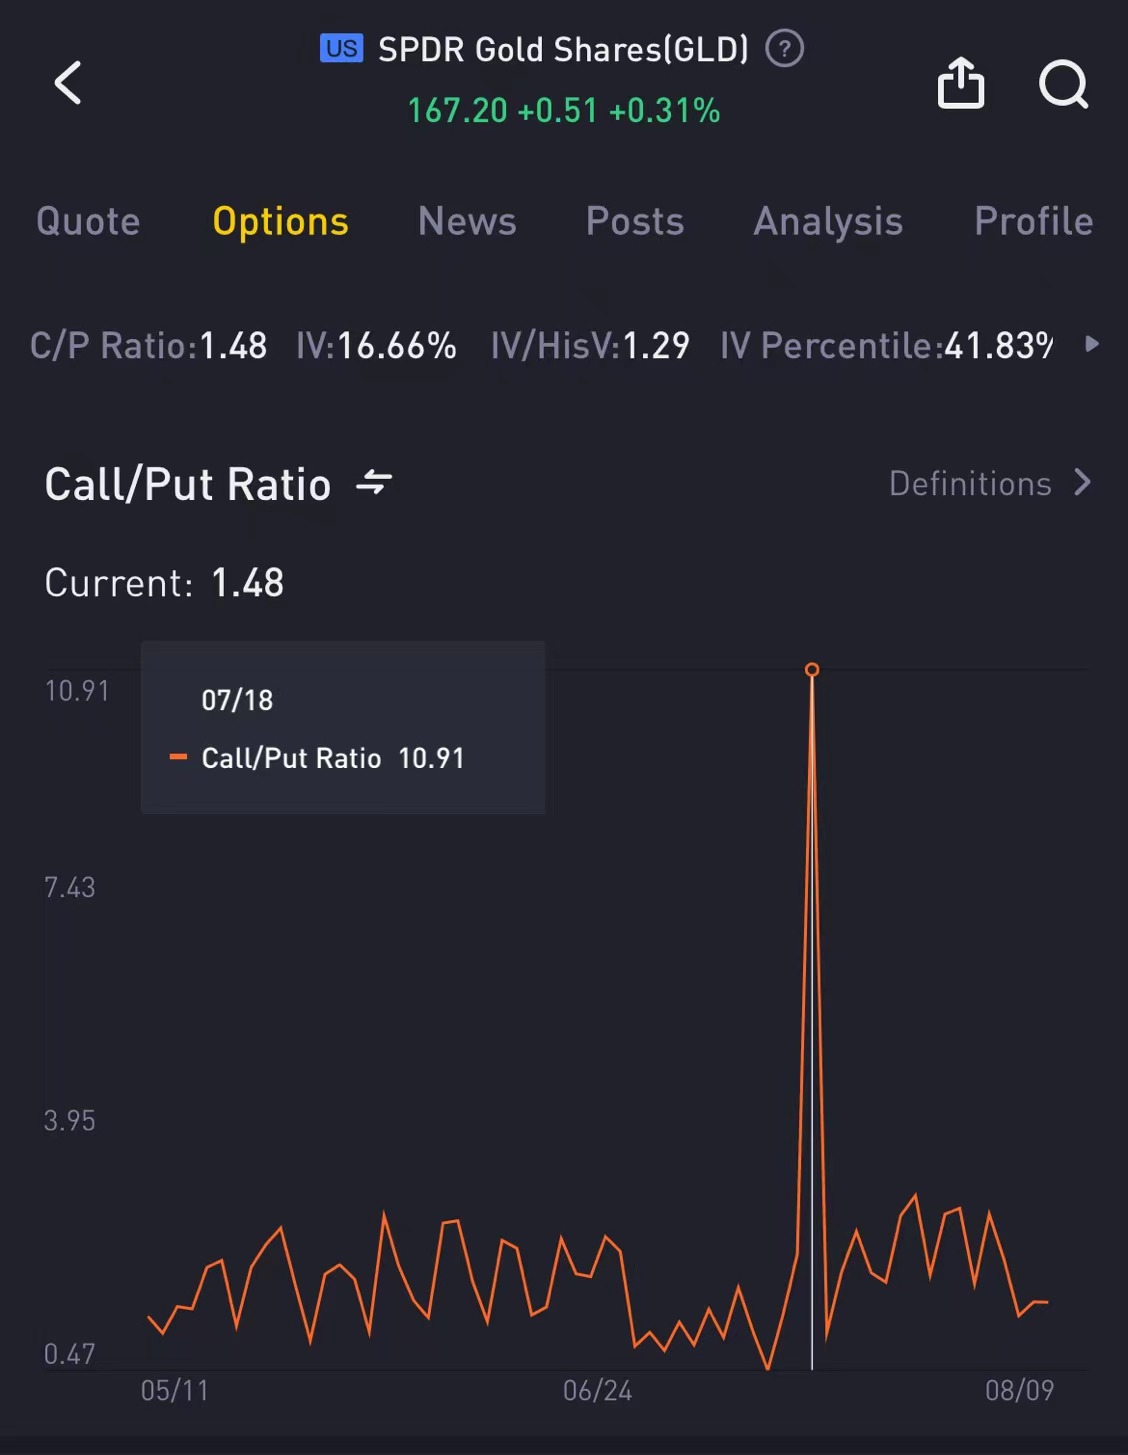Tap the back arrow icon

click(68, 82)
